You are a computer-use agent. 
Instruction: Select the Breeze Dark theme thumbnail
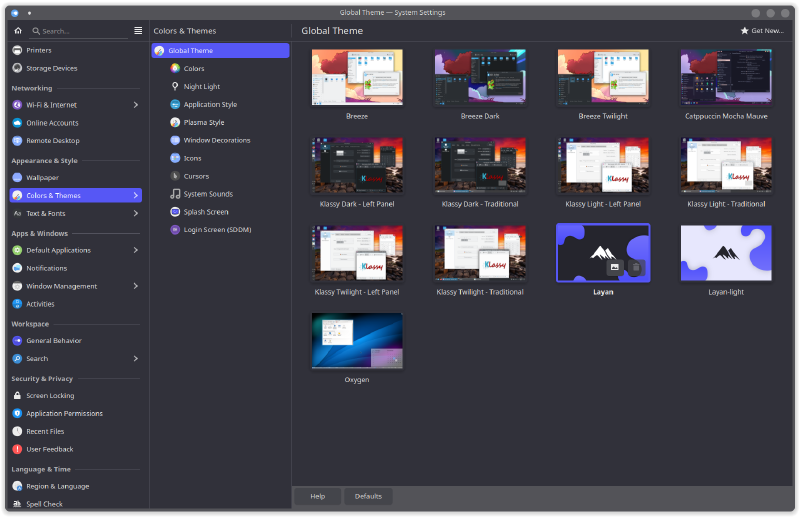coord(480,78)
